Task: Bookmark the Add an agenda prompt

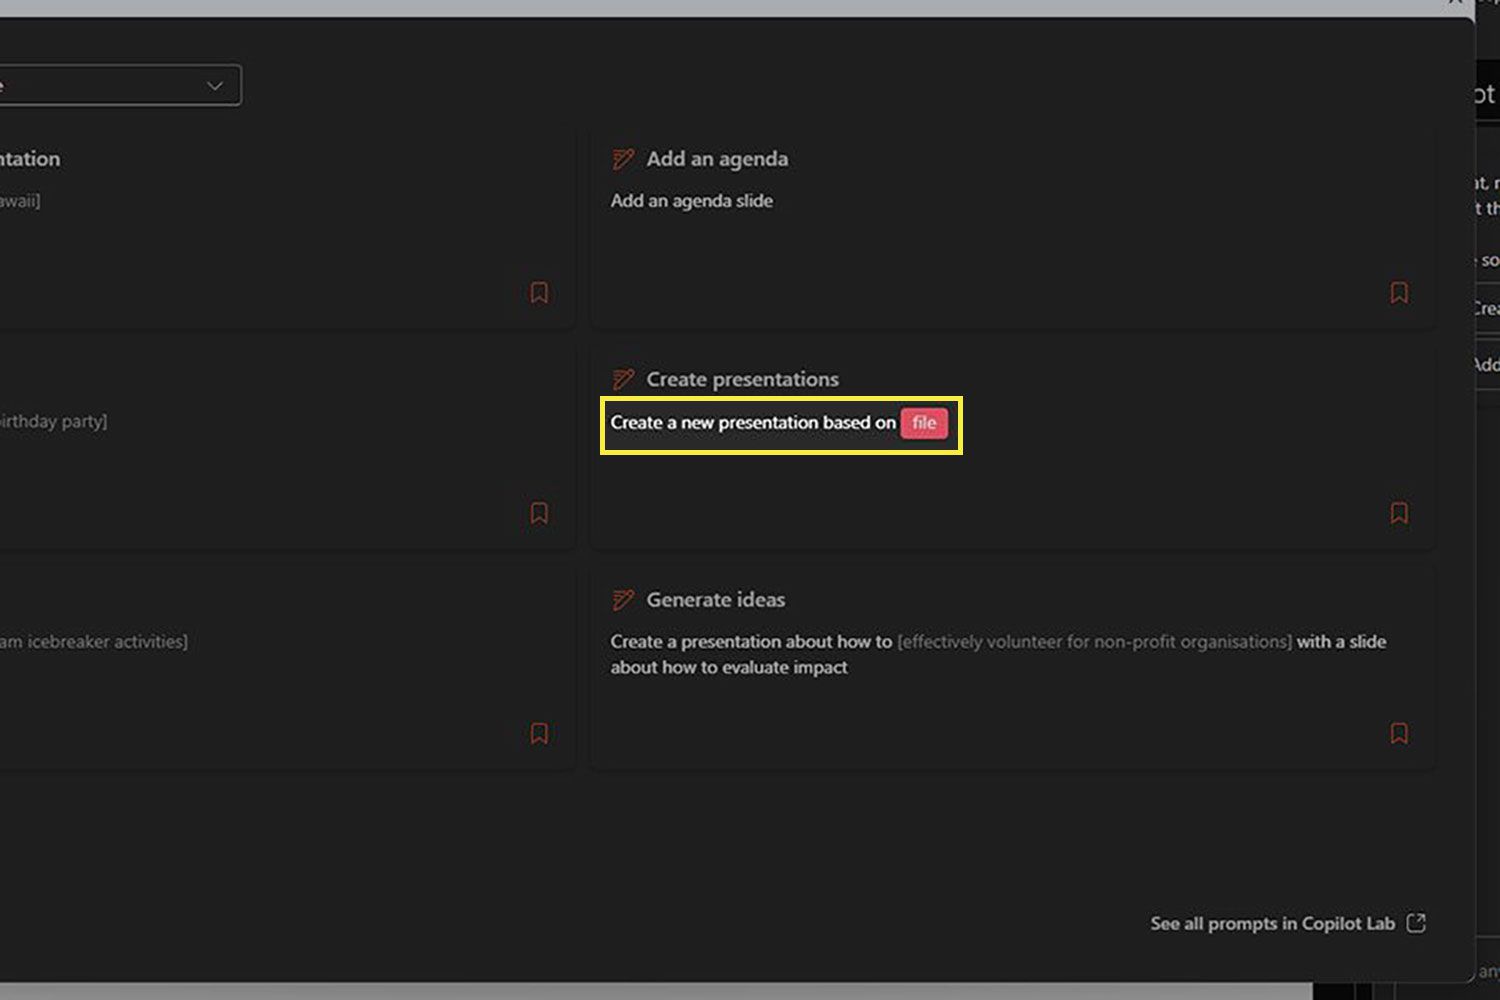Action: click(x=1399, y=292)
